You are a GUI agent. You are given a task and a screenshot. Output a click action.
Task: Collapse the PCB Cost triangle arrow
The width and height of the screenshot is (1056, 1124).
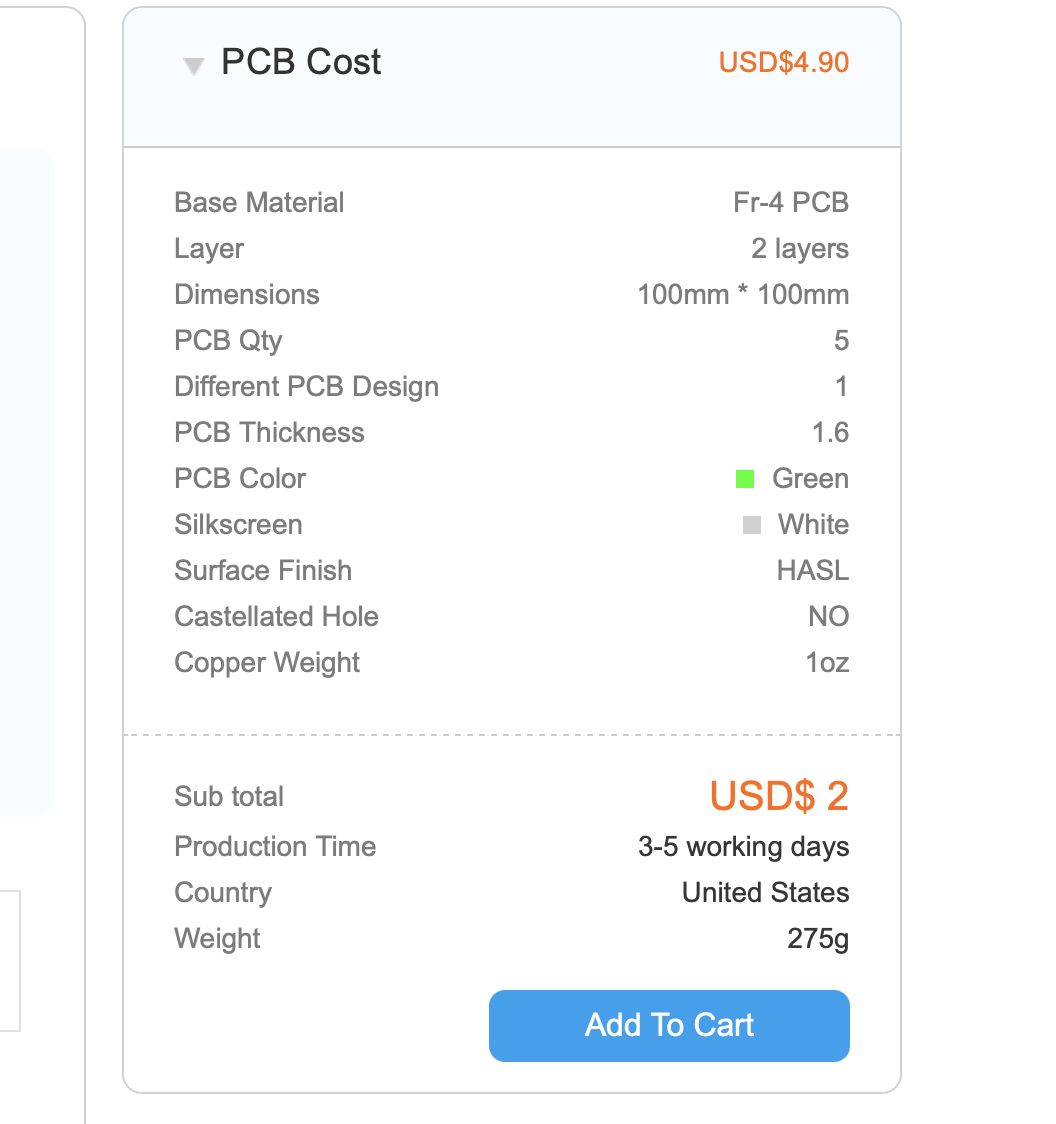click(194, 66)
